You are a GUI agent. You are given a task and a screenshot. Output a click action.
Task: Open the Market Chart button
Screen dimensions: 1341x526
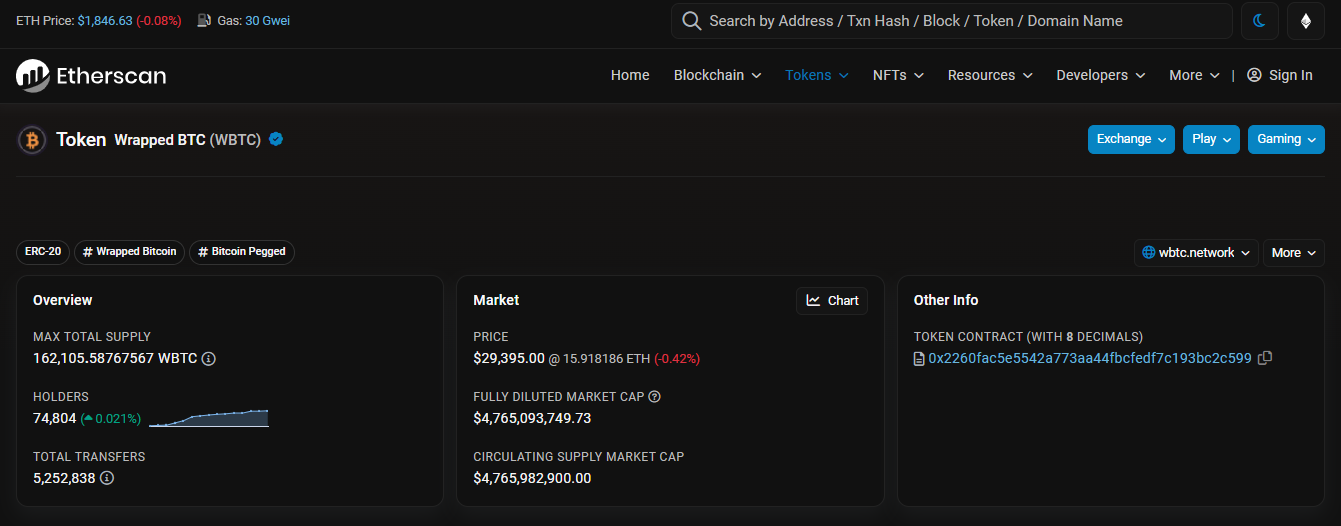[x=832, y=301]
